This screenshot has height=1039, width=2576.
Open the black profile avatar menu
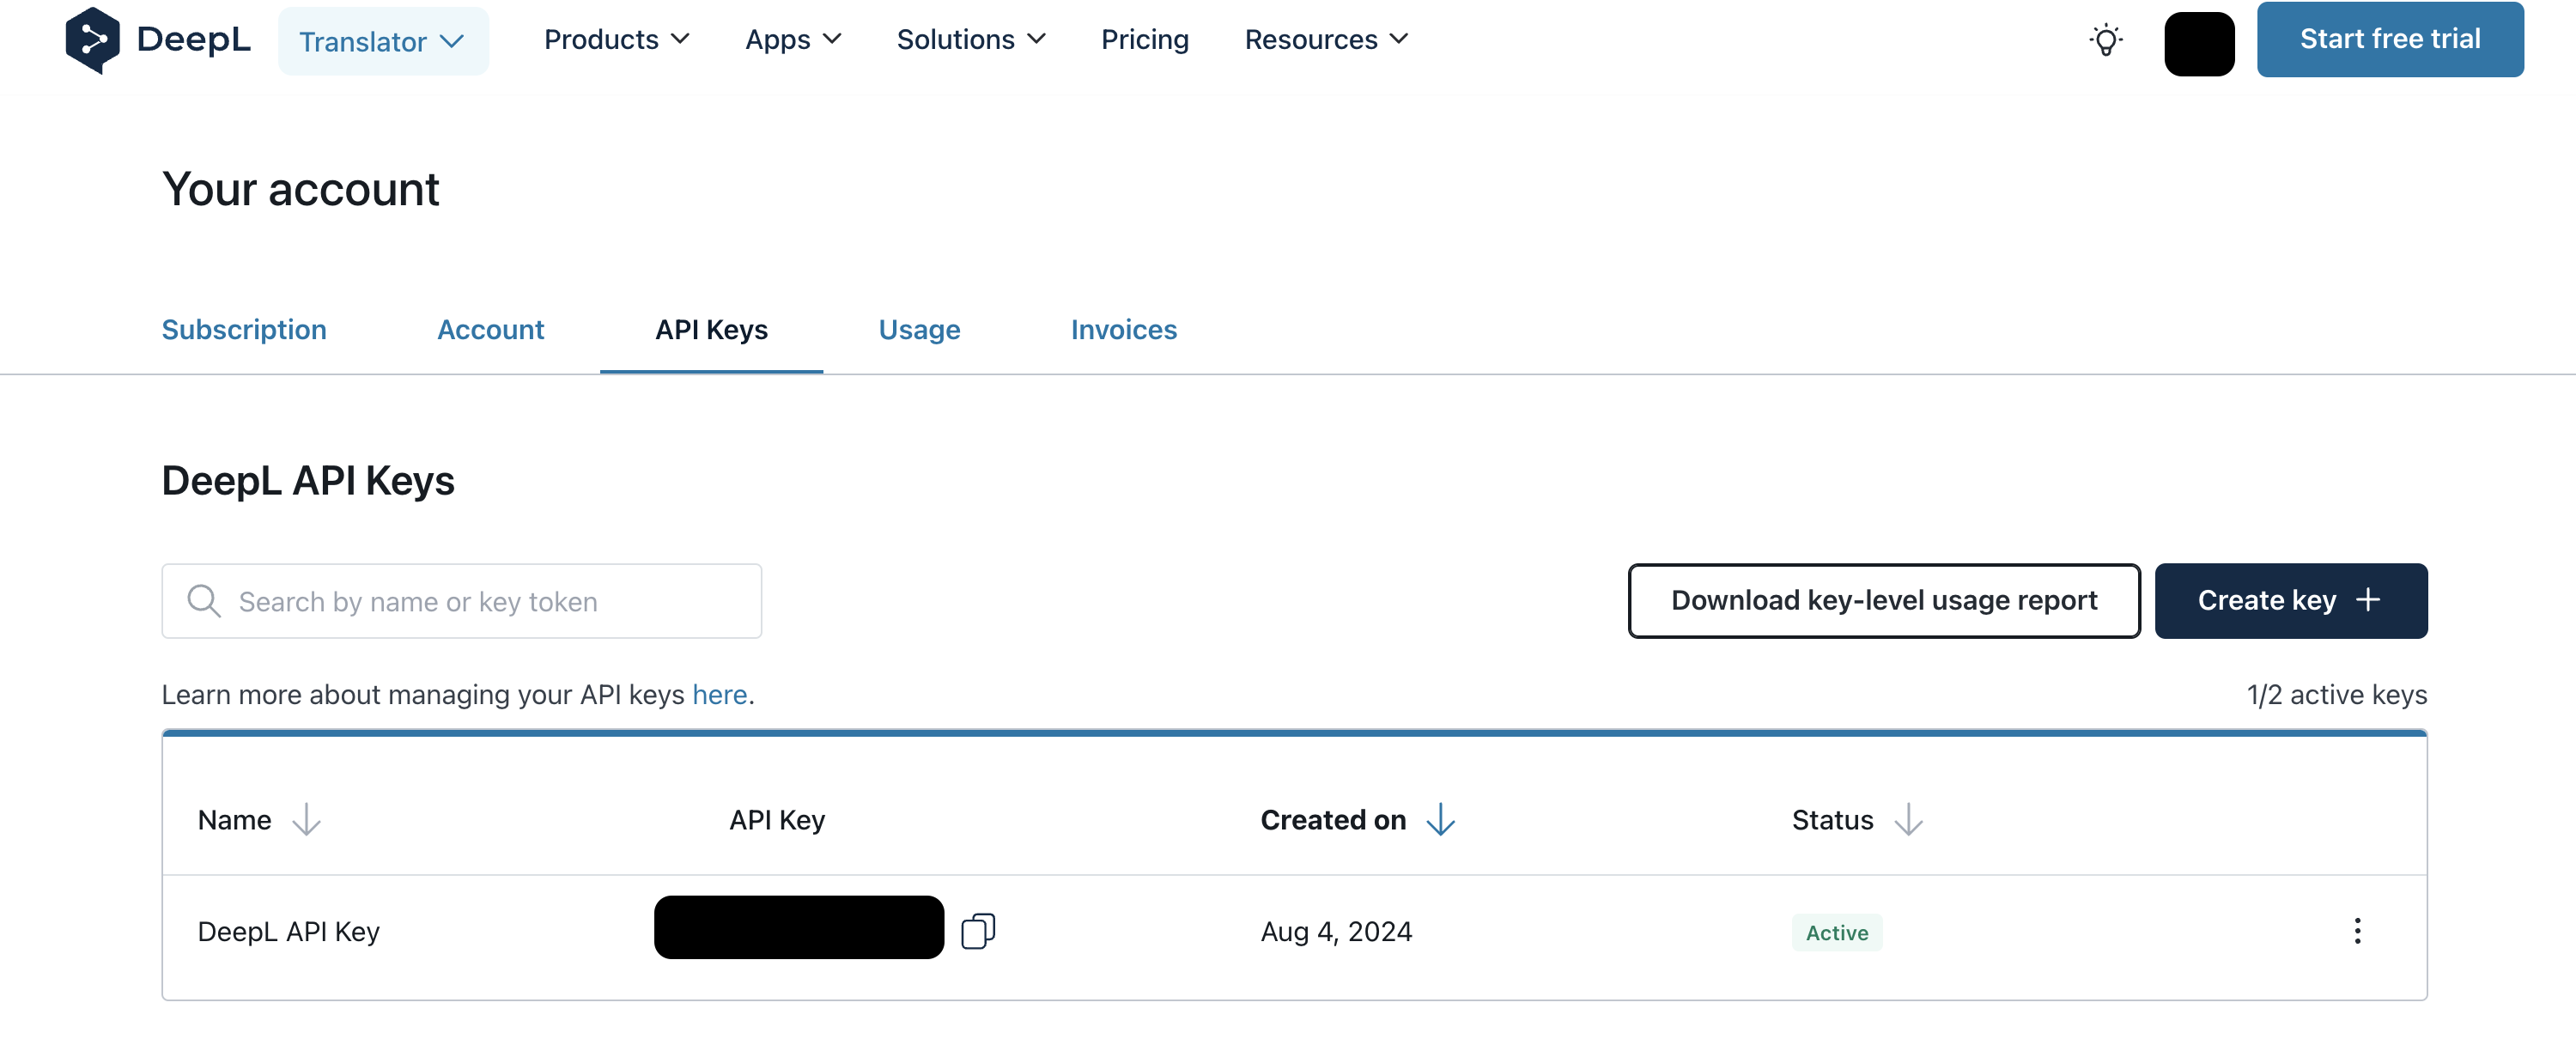[2198, 43]
